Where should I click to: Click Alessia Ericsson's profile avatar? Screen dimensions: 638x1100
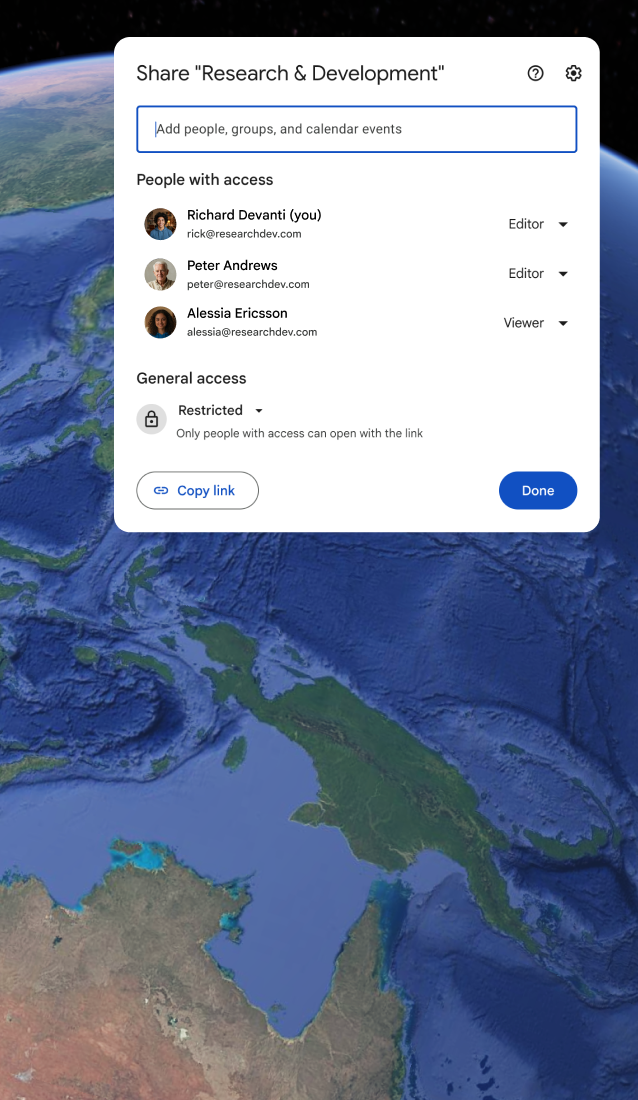pyautogui.click(x=161, y=323)
